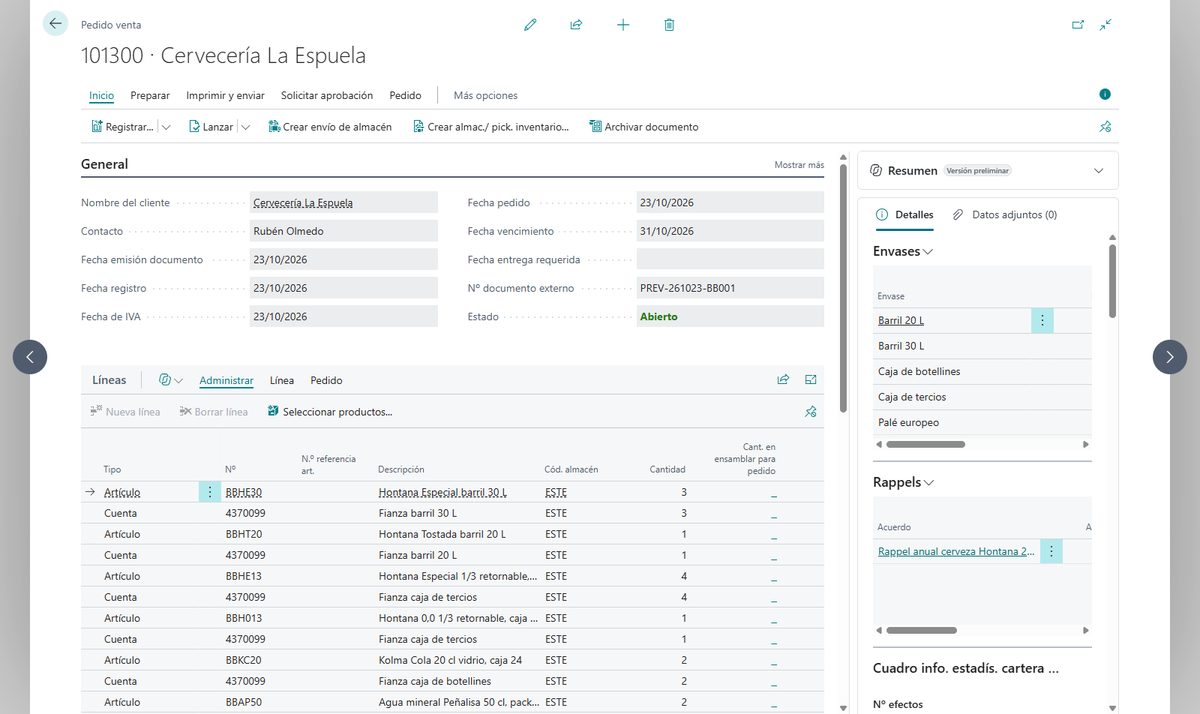
Task: Click Mostrar más in General
Action: point(799,165)
